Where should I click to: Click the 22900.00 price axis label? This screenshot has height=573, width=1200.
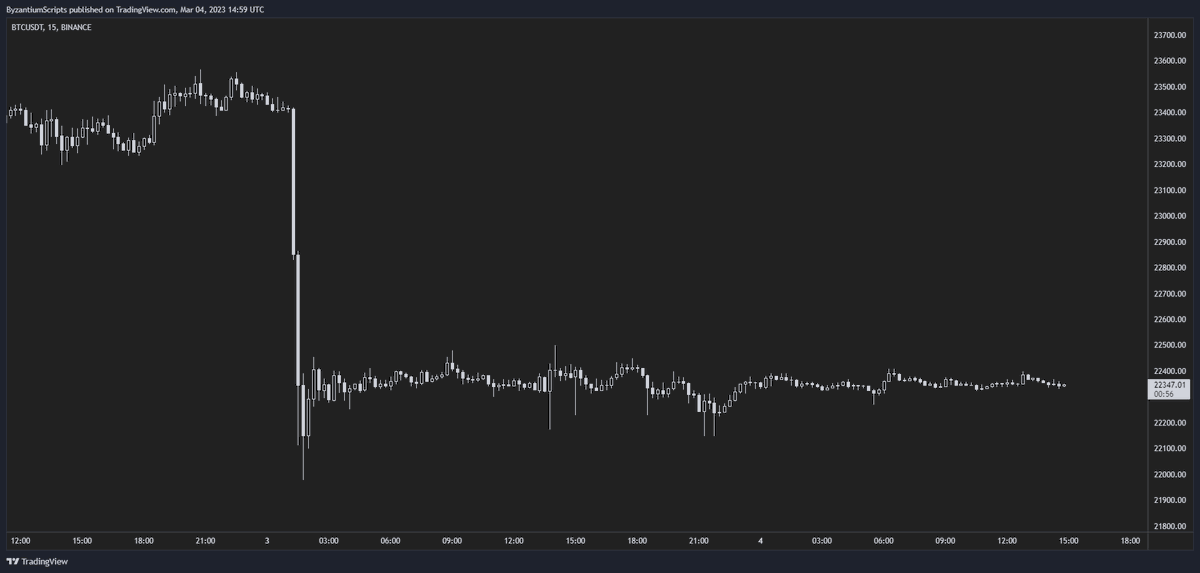(1170, 242)
